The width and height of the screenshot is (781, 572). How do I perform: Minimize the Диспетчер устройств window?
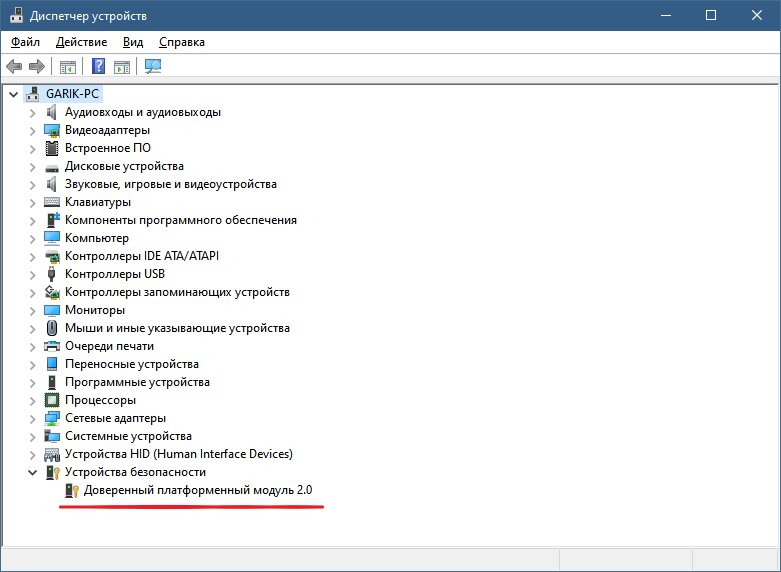[x=666, y=15]
